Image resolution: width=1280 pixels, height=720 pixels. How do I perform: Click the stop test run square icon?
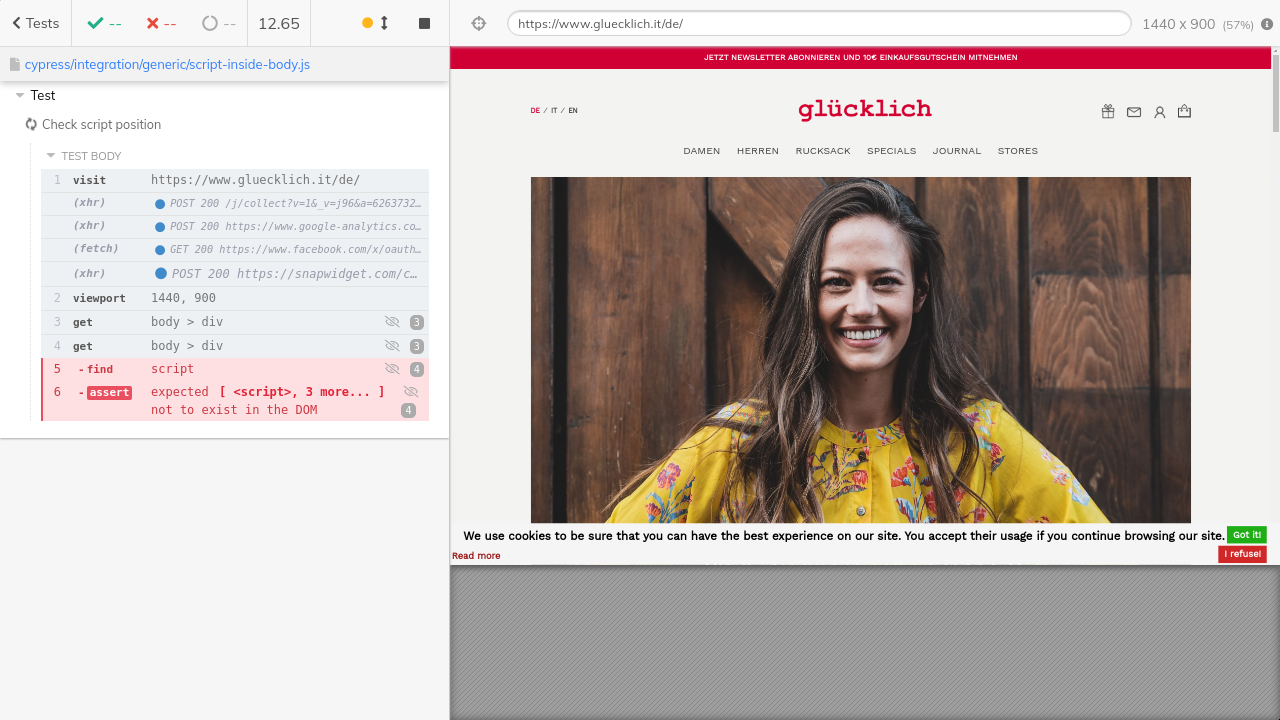(x=424, y=23)
